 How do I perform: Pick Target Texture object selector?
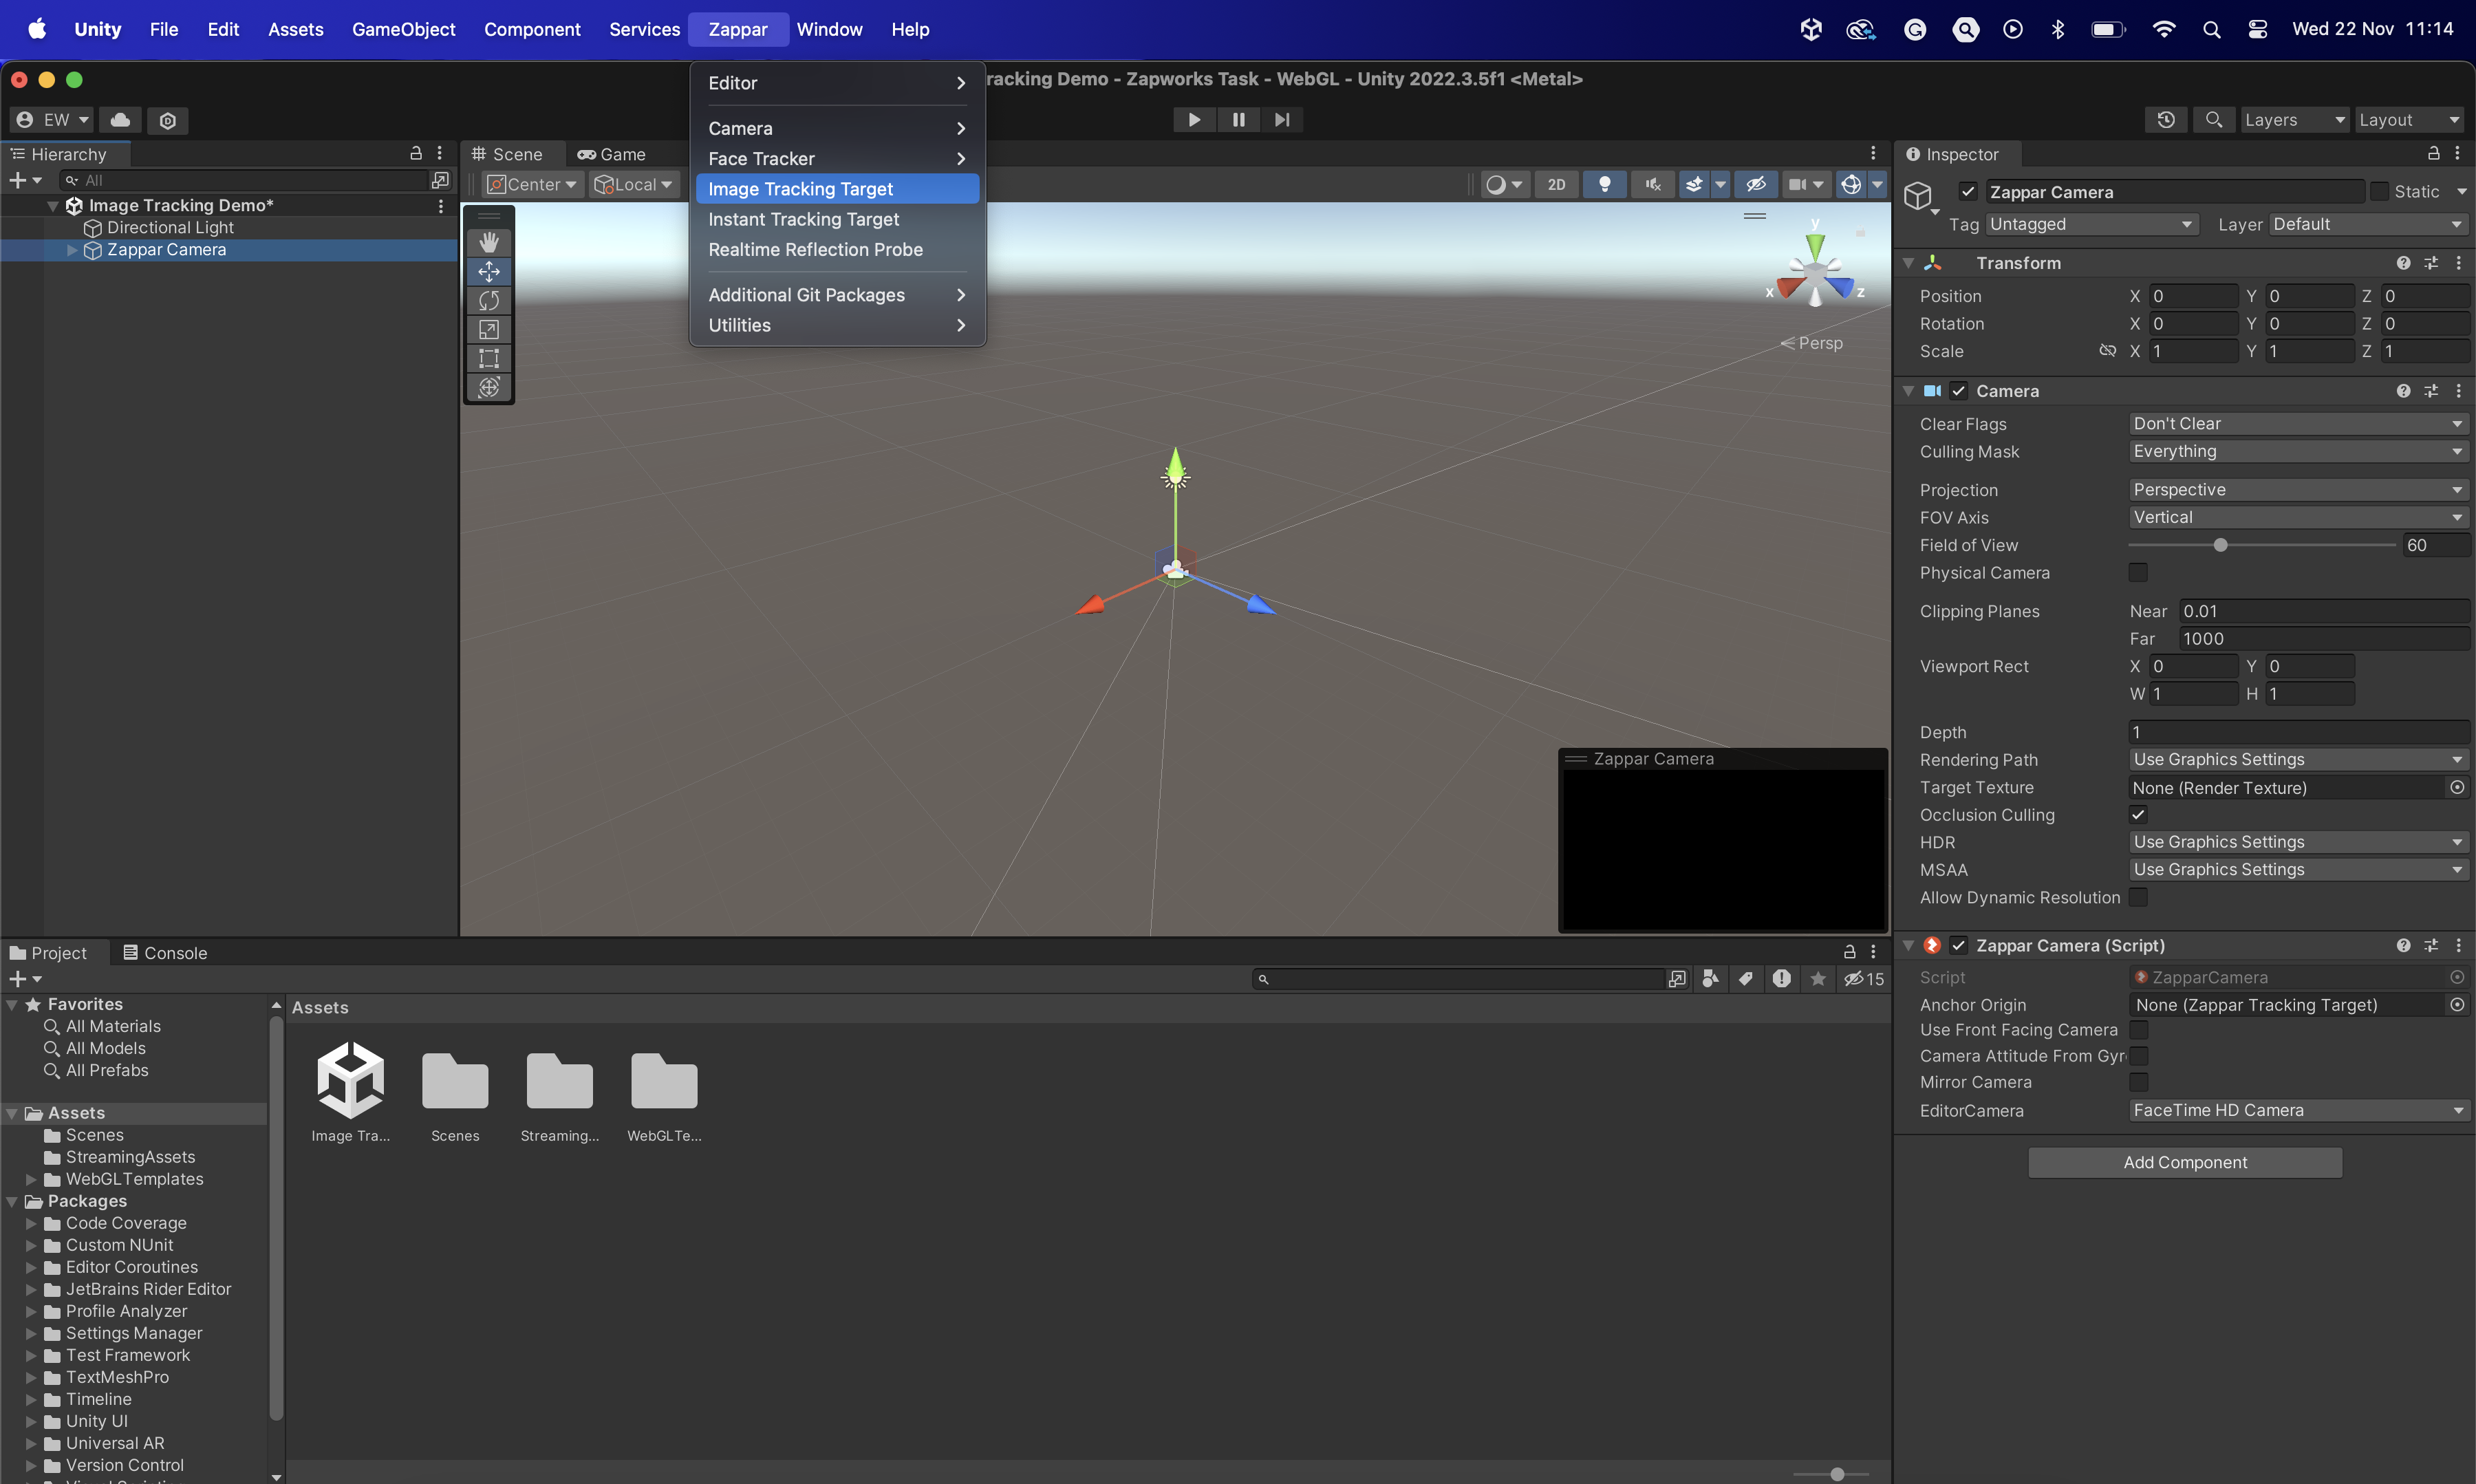(2457, 787)
